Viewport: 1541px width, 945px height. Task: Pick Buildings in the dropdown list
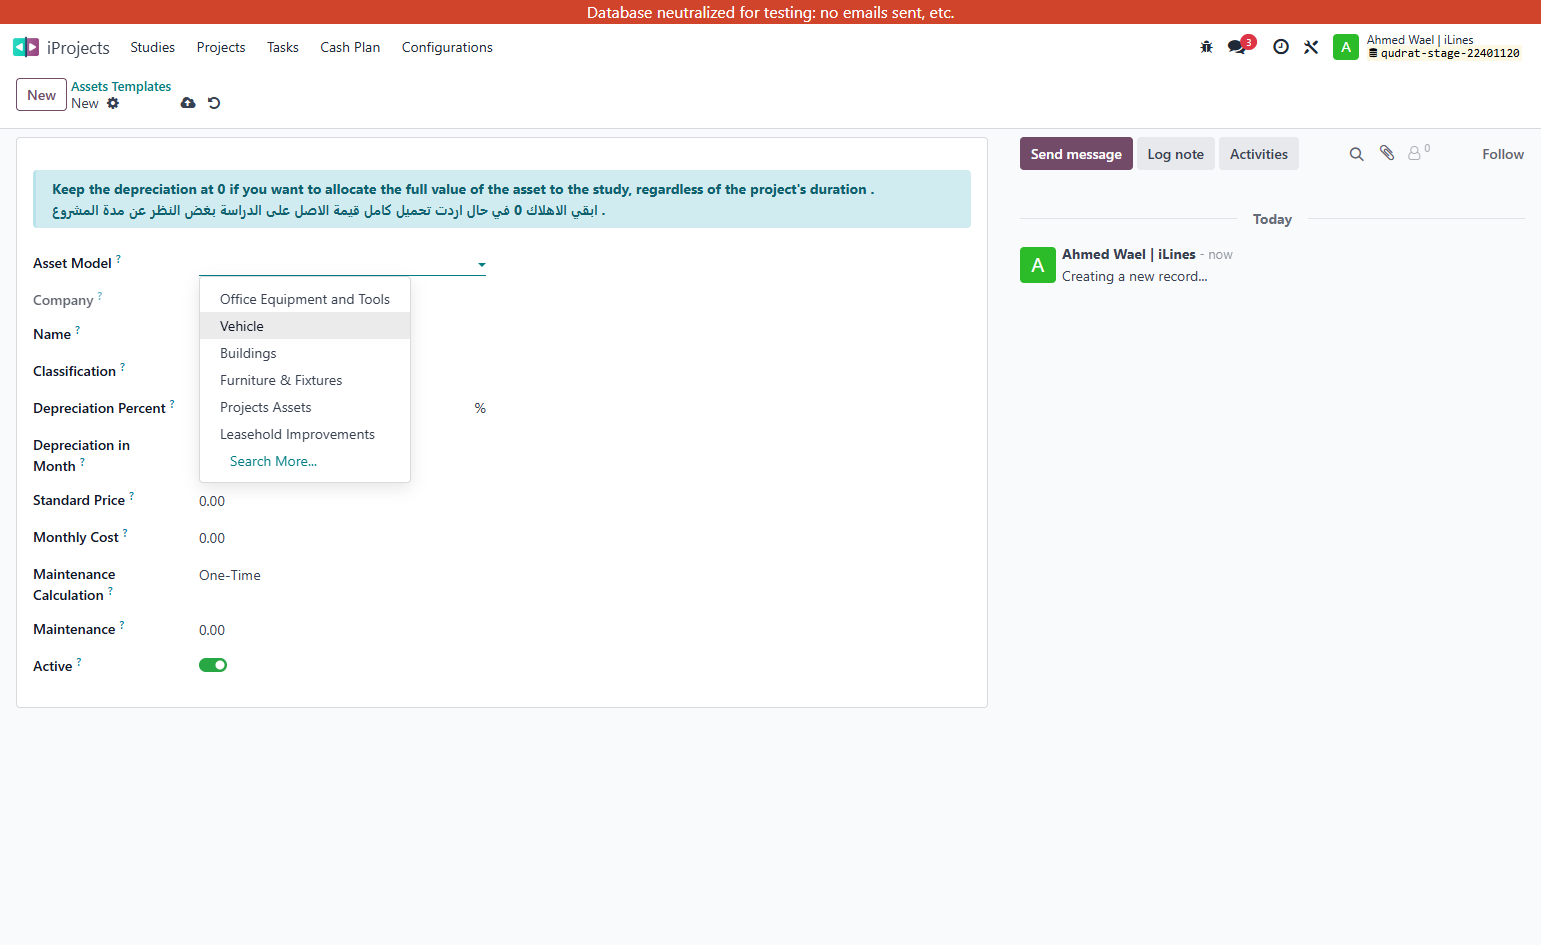305,353
